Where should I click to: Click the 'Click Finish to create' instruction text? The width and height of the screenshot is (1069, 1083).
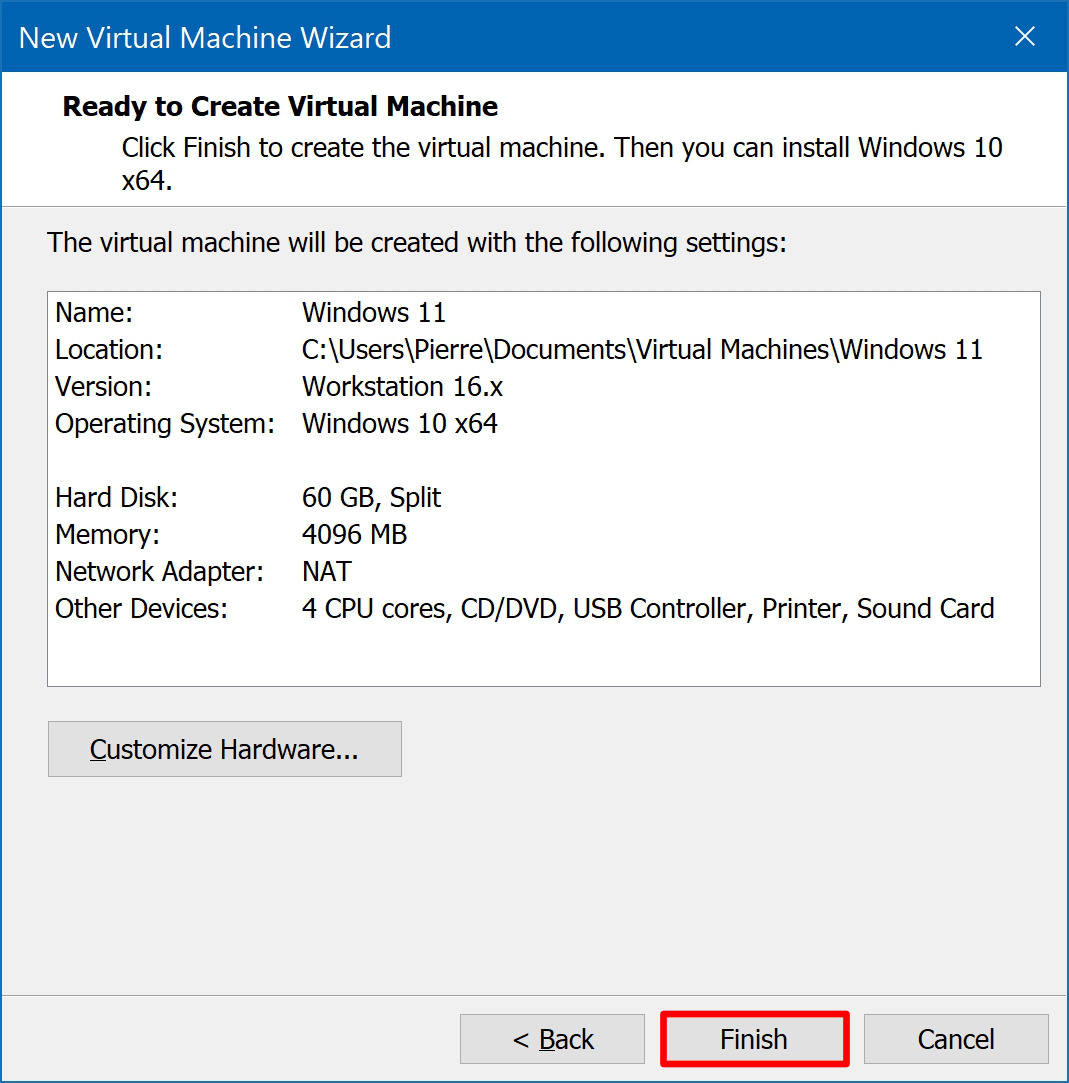(x=562, y=164)
